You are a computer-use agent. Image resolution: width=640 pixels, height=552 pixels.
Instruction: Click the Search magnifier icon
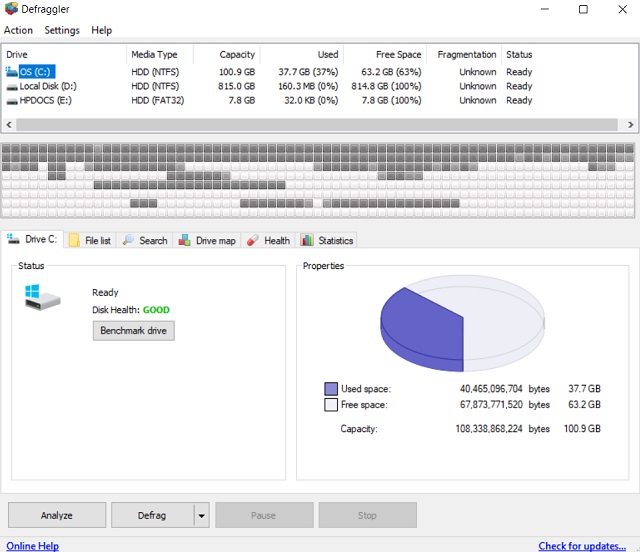[128, 240]
